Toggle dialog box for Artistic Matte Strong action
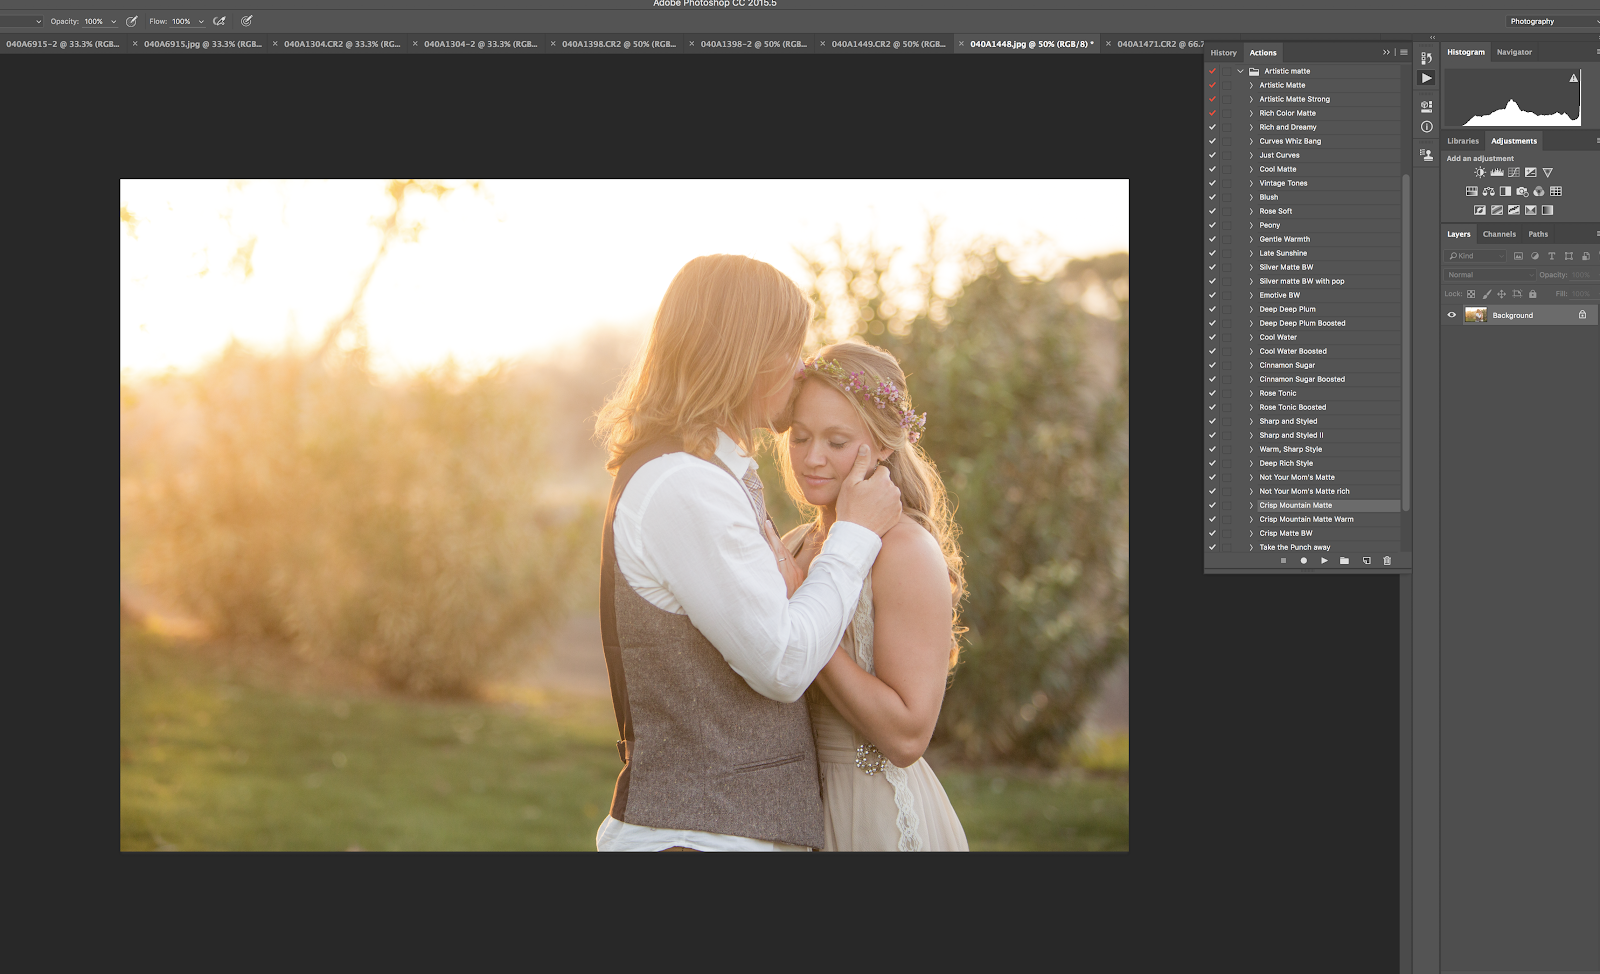Screen dimensions: 1600x974 pyautogui.click(x=1227, y=99)
